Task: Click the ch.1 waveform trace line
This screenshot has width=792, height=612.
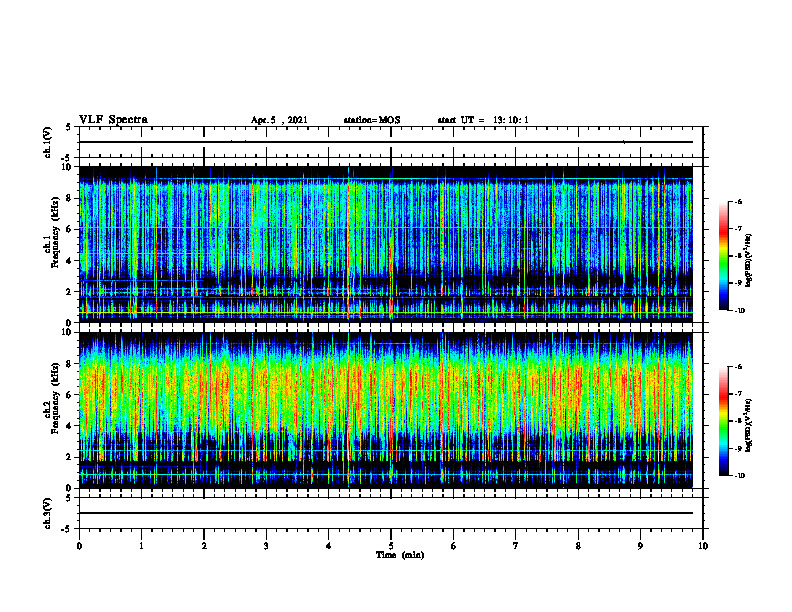Action: pos(386,142)
